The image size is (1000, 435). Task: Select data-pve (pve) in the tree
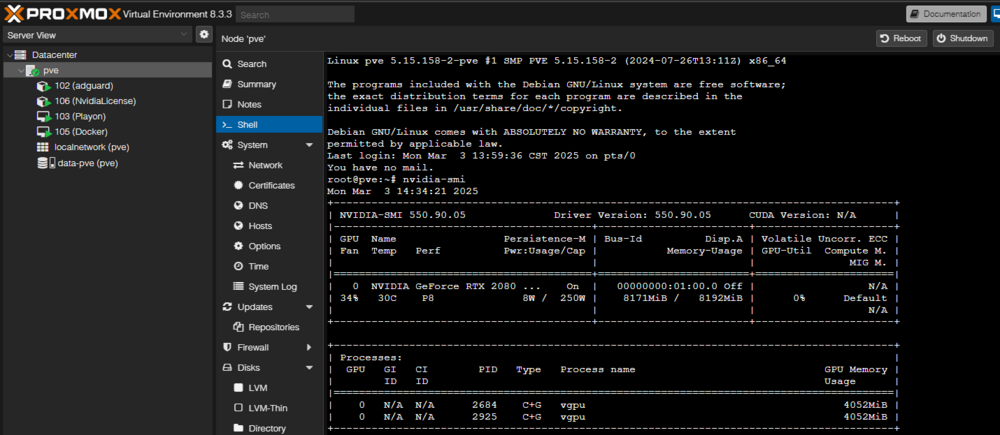pos(106,163)
